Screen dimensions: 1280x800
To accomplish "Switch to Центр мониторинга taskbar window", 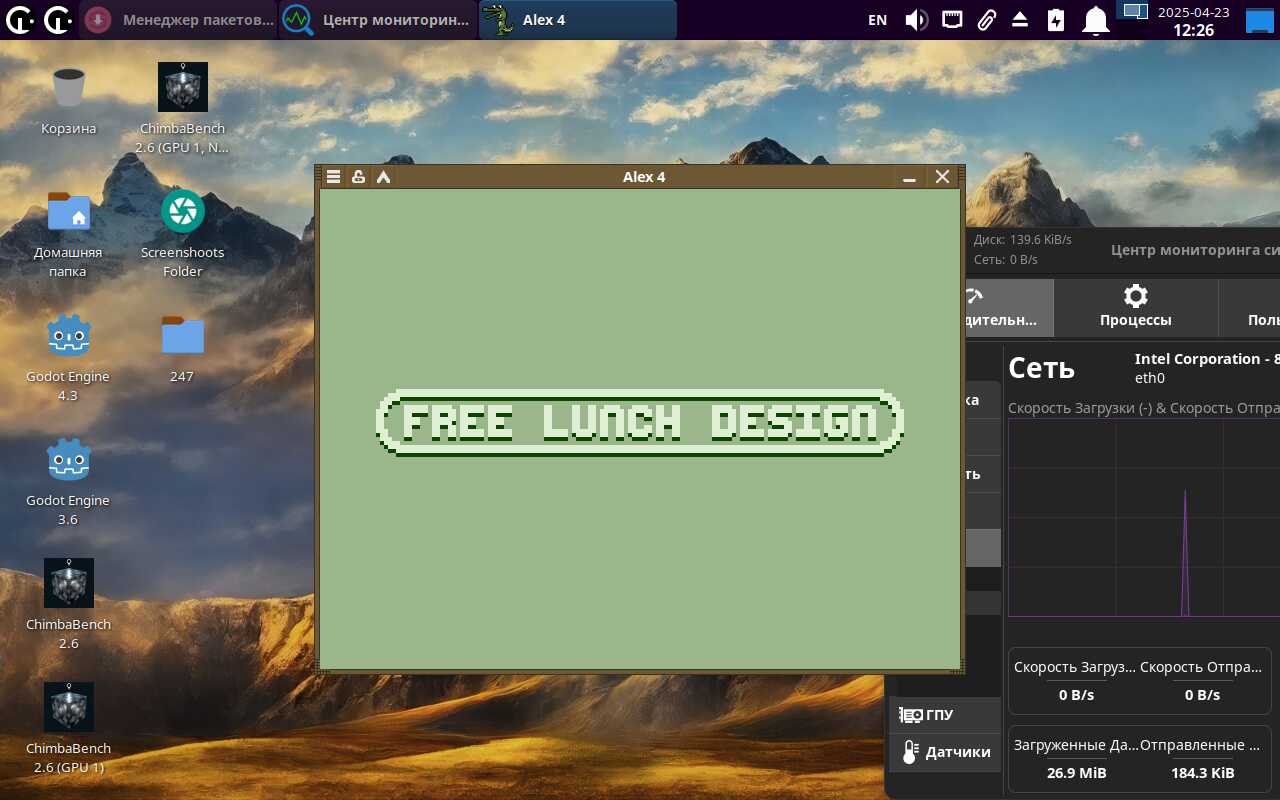I will [378, 19].
